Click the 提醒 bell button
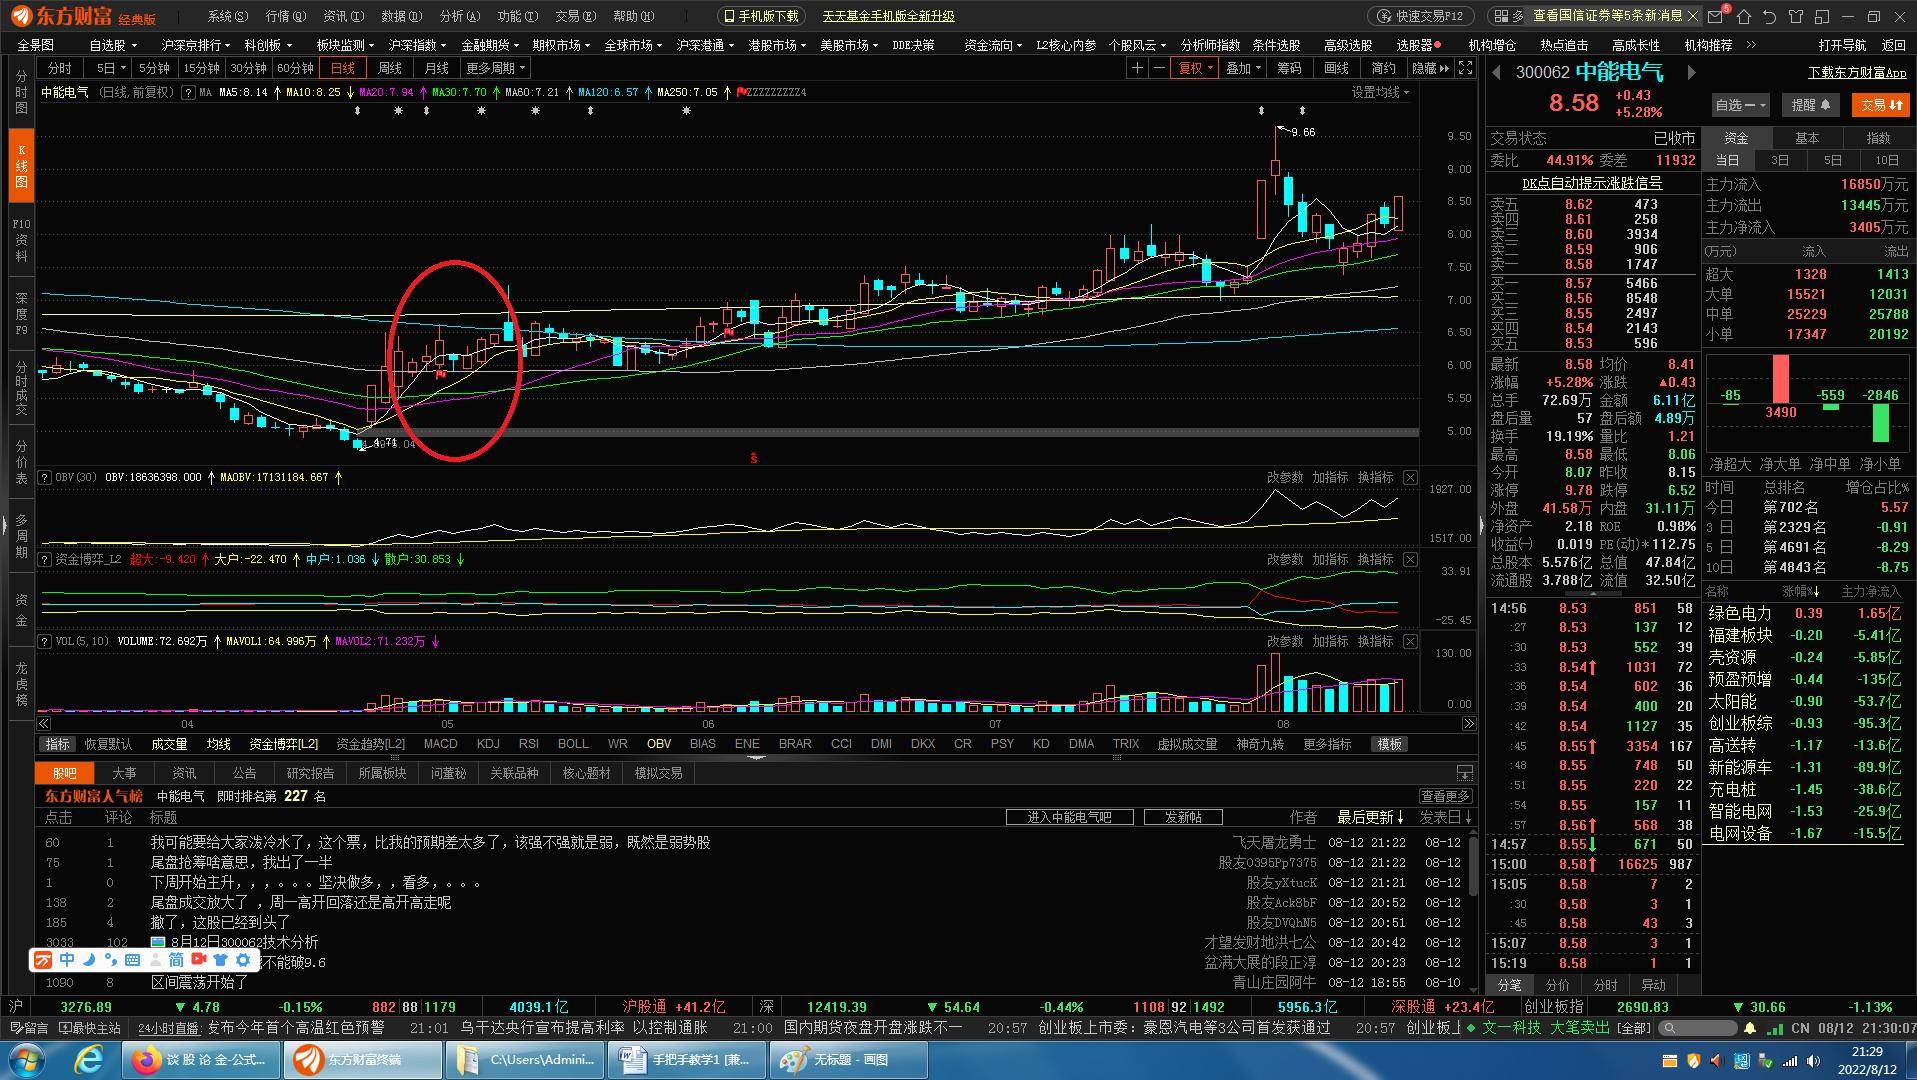 click(x=1810, y=105)
